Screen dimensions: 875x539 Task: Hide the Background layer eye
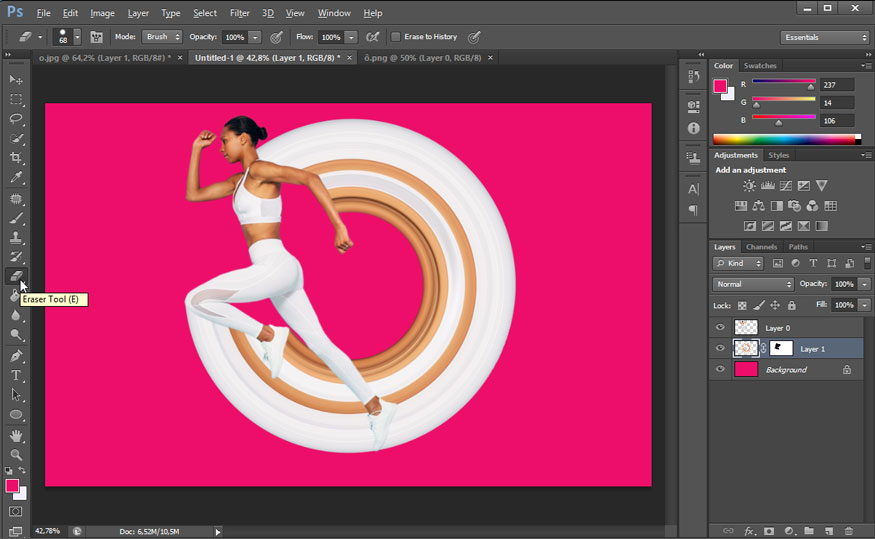coord(720,369)
